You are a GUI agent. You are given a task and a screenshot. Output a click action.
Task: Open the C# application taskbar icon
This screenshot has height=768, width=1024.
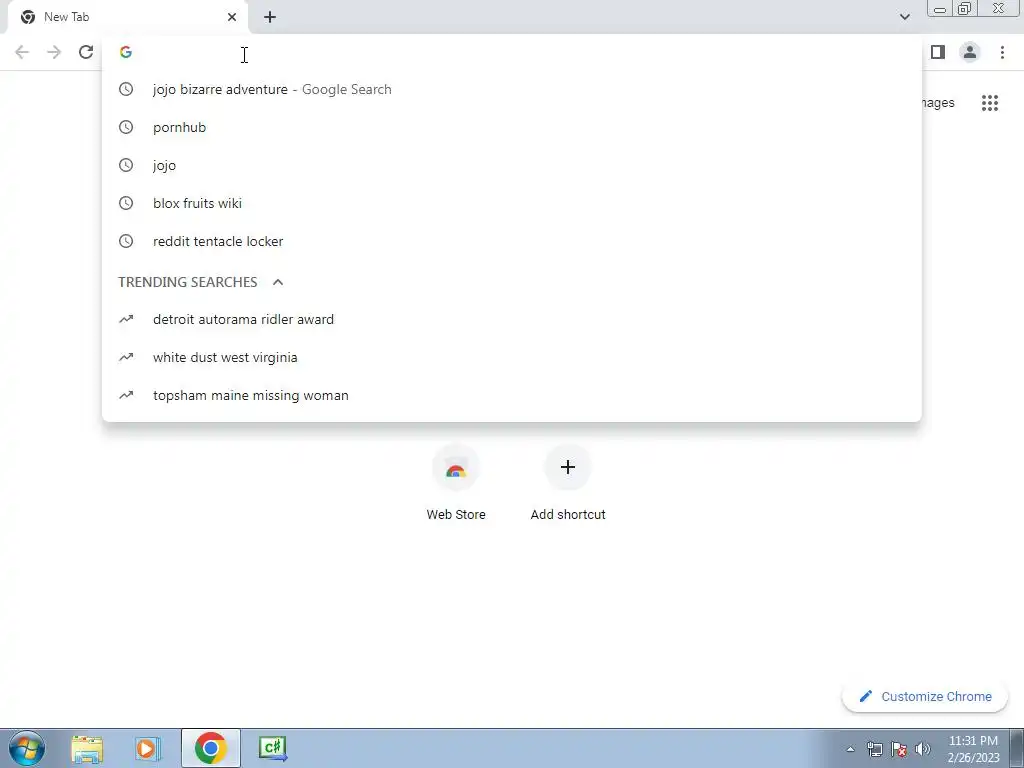272,748
